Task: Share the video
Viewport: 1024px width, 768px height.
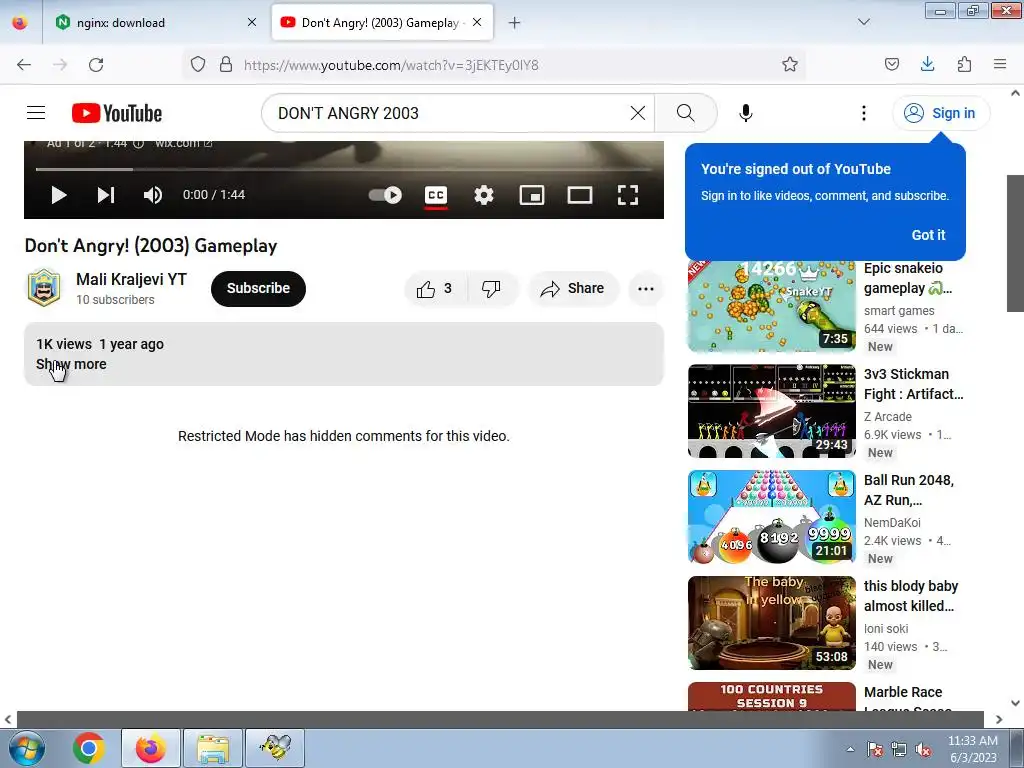Action: pyautogui.click(x=573, y=289)
